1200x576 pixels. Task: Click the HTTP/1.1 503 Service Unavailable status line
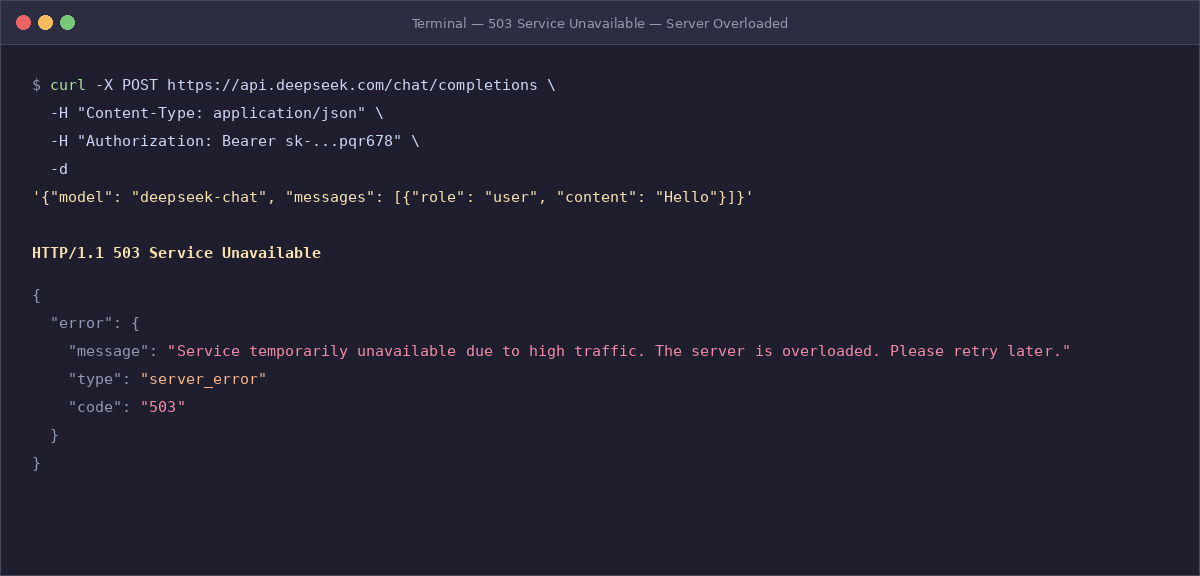175,252
